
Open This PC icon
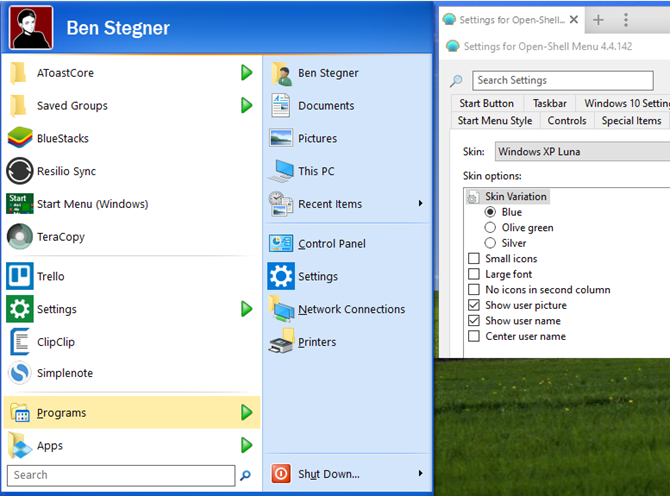click(281, 171)
